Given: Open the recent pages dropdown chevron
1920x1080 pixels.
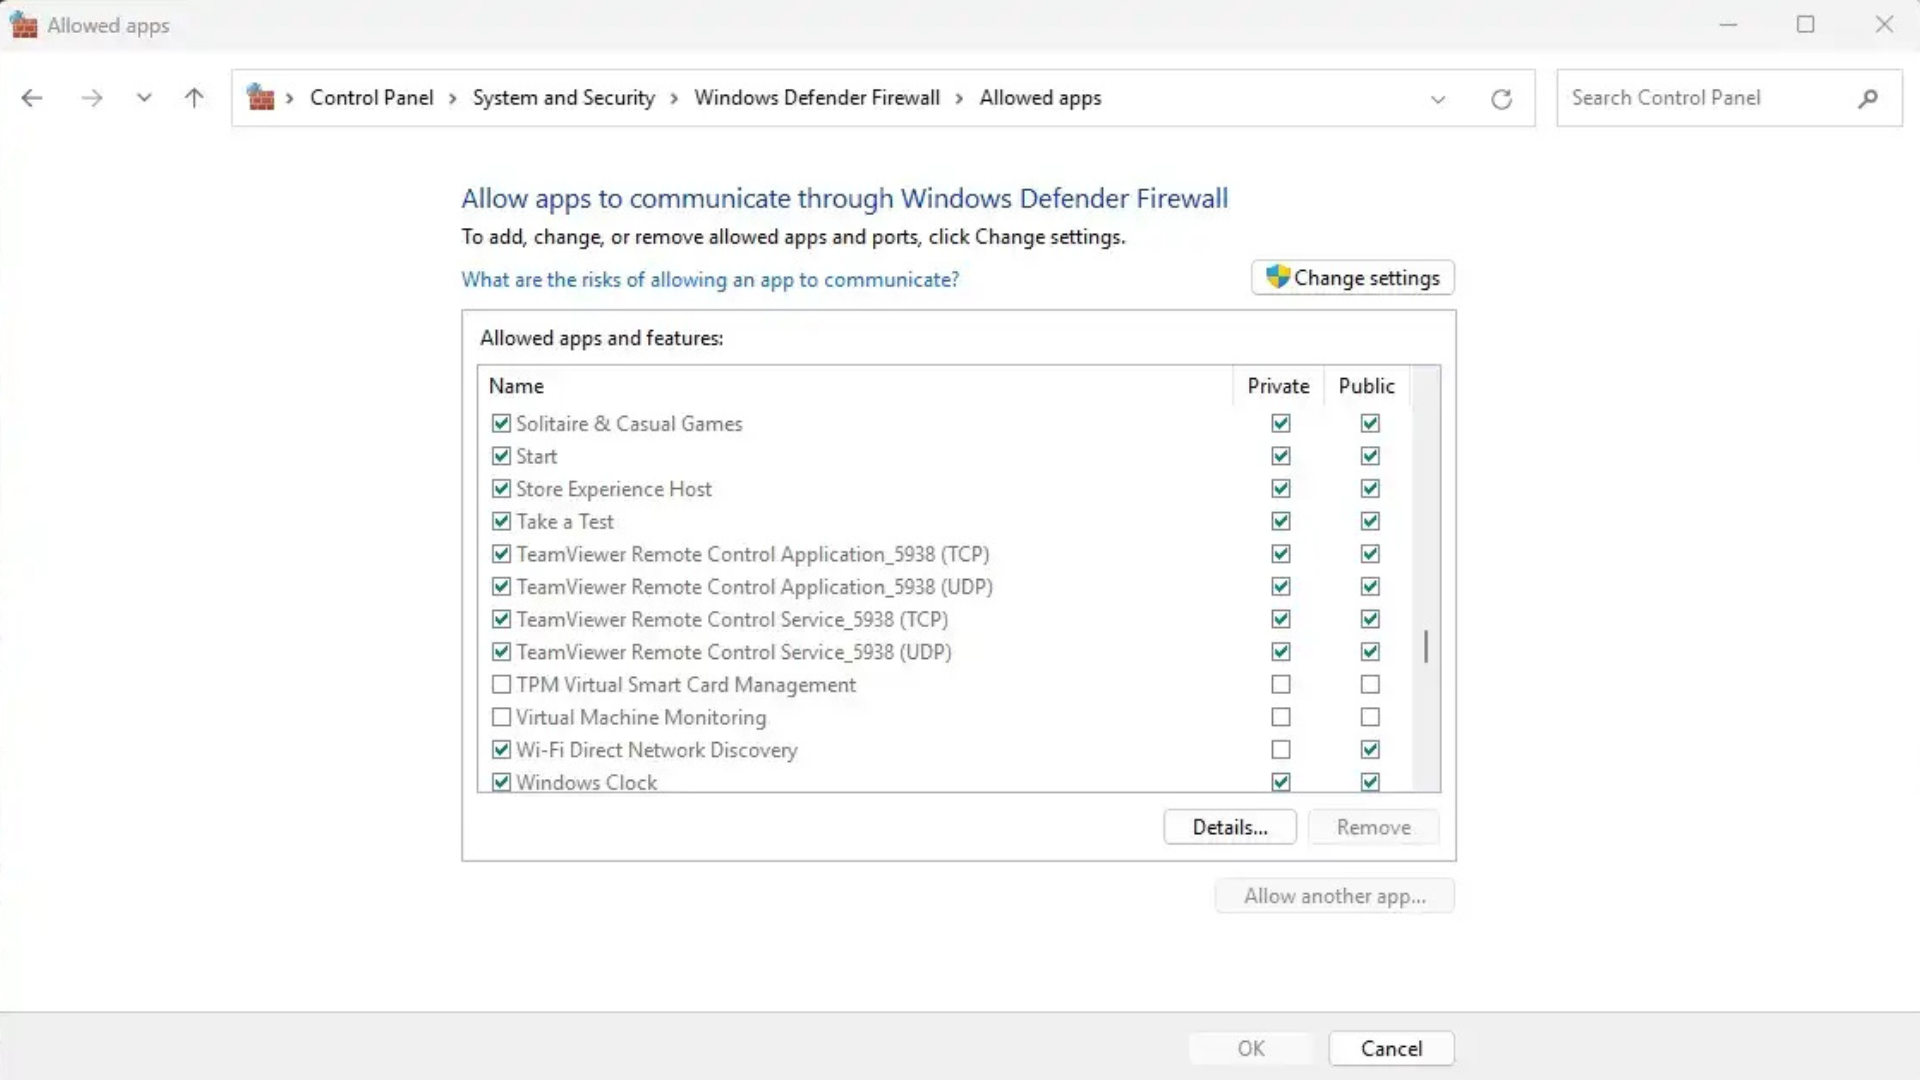Looking at the screenshot, I should point(144,97).
